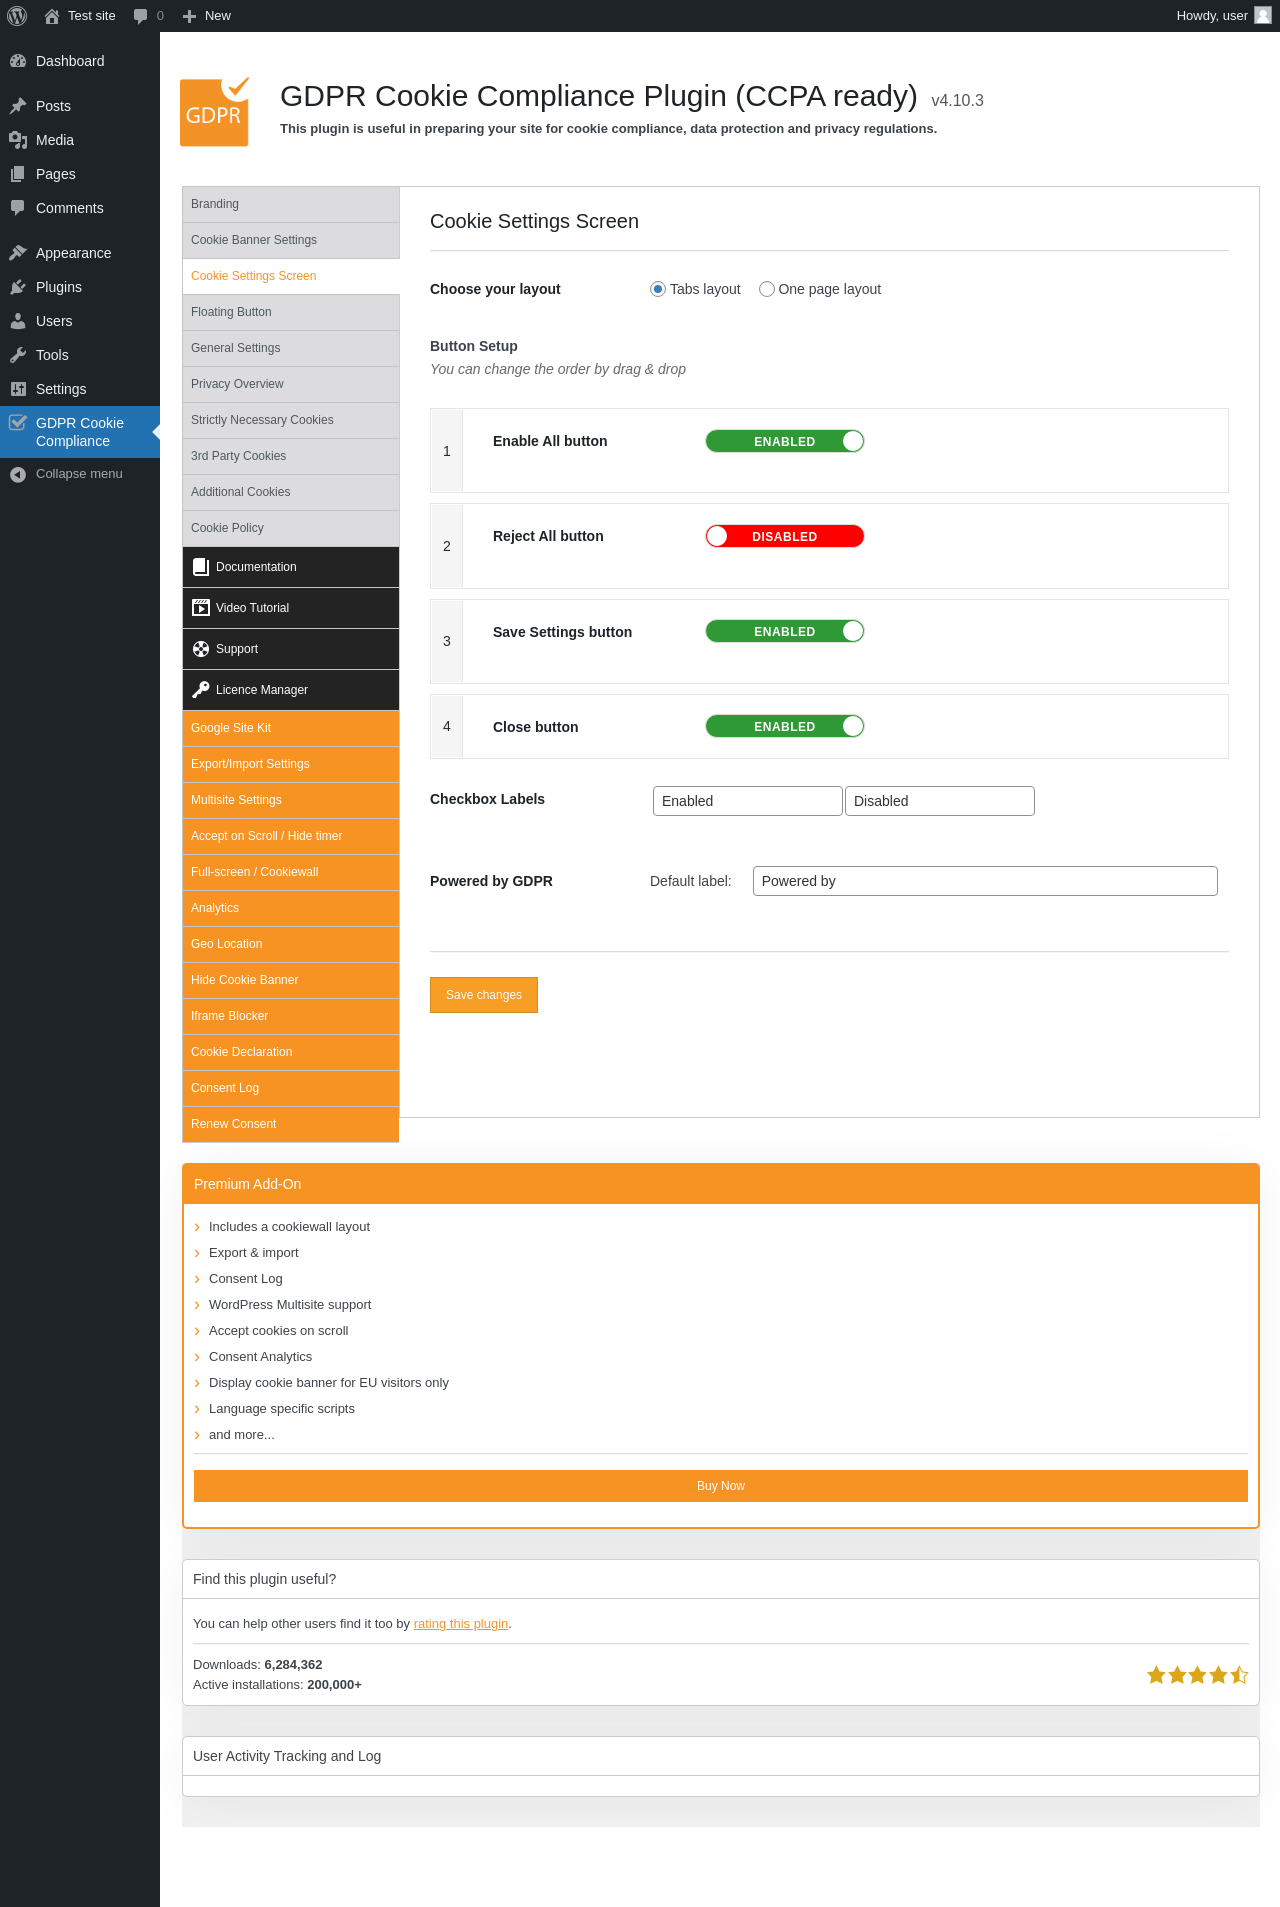
Task: Click the Licence Manager key icon
Action: [x=201, y=690]
